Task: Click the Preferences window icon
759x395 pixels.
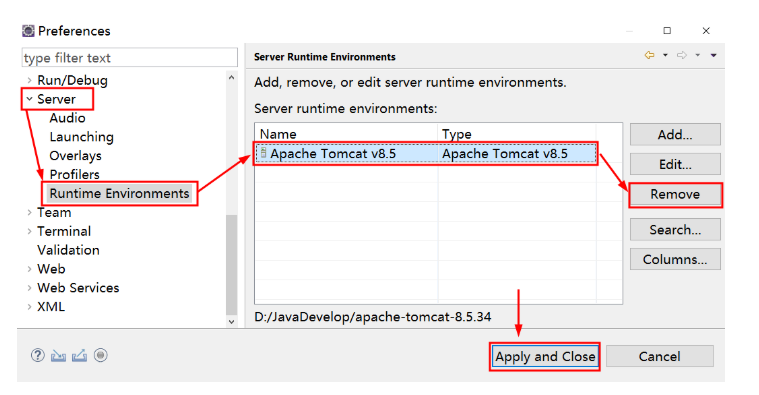Action: (x=28, y=30)
